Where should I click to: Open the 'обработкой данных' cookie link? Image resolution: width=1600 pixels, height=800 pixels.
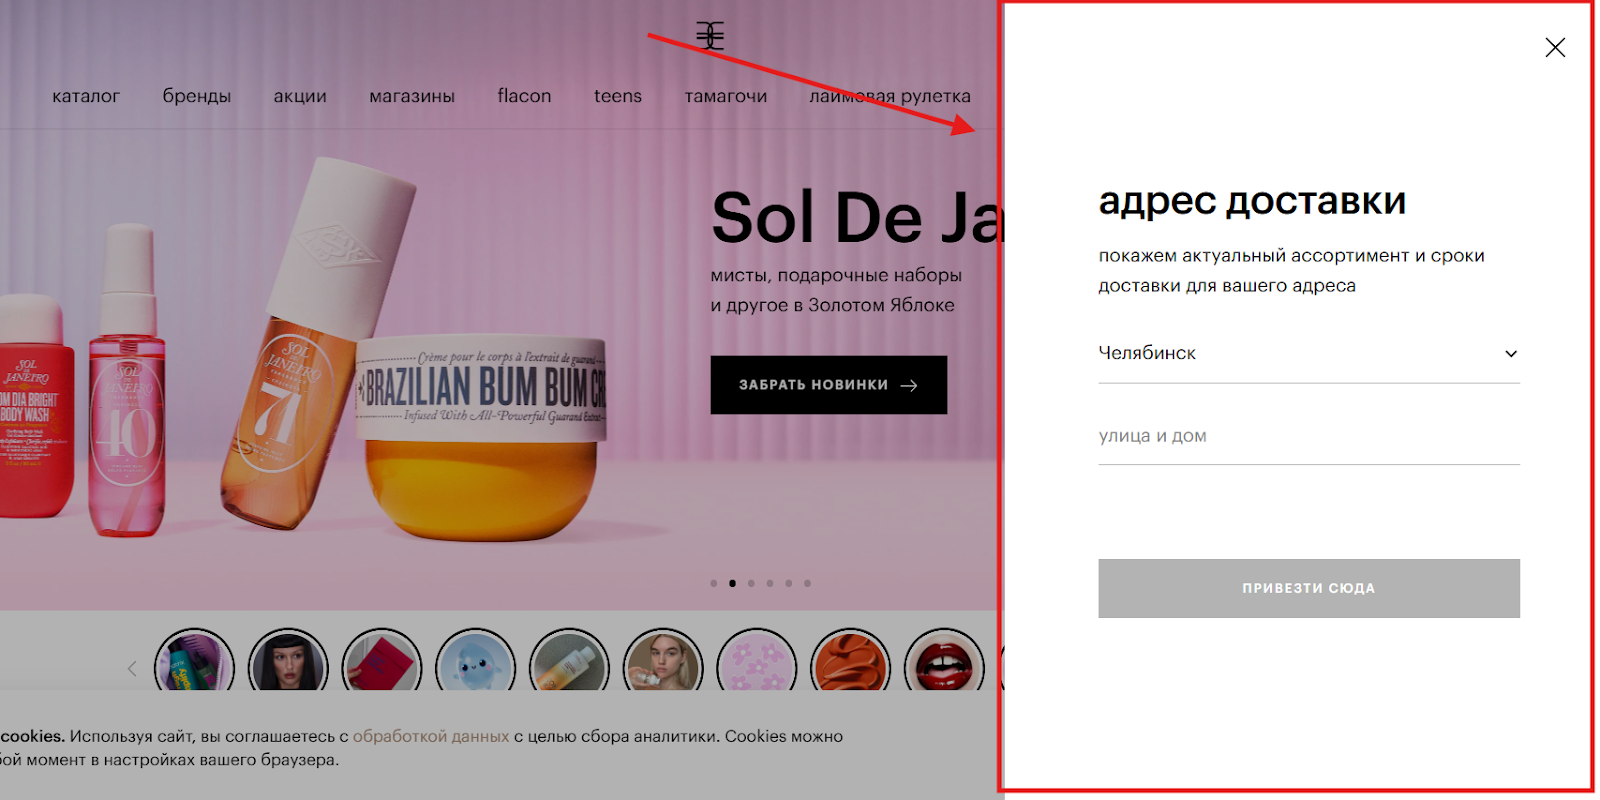[x=431, y=736]
